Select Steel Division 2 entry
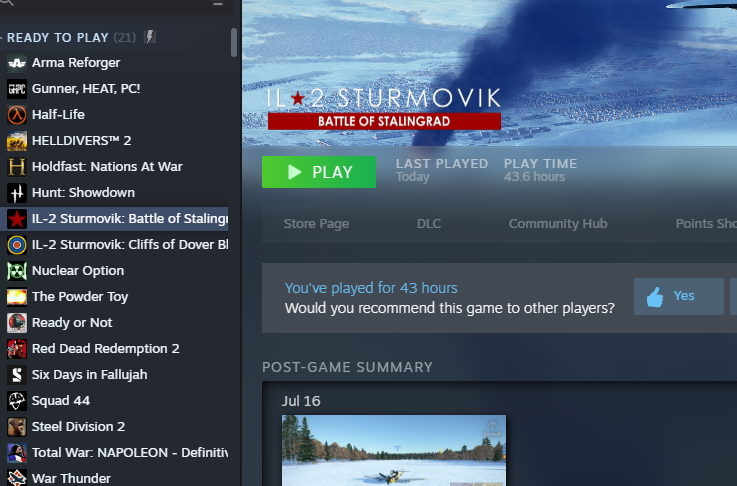Image resolution: width=737 pixels, height=486 pixels. pos(114,427)
